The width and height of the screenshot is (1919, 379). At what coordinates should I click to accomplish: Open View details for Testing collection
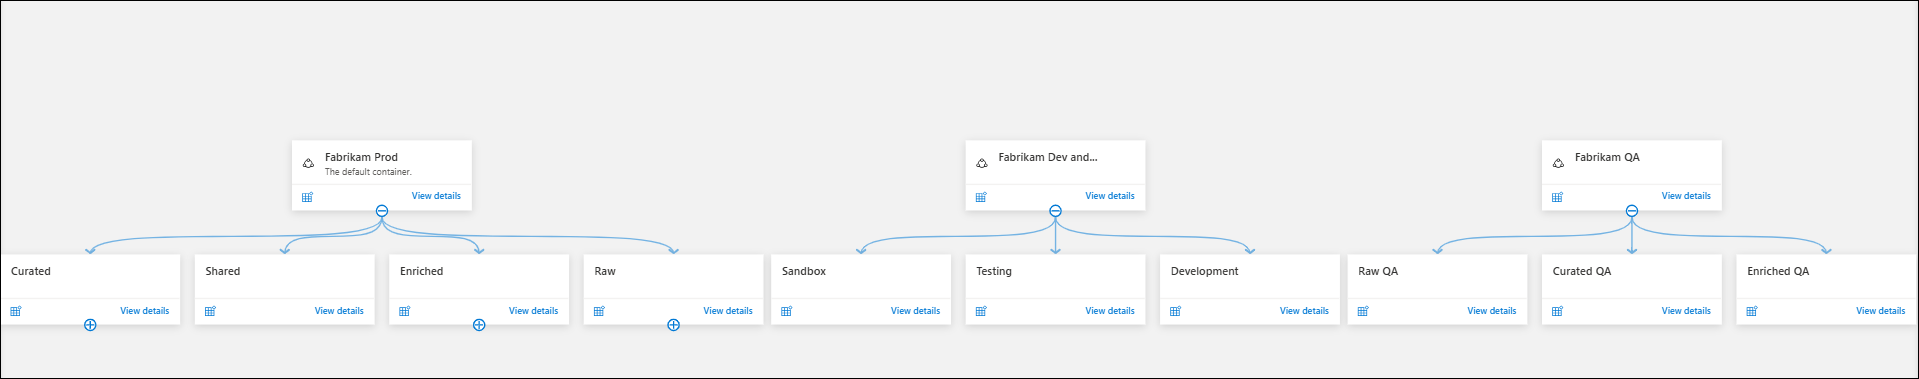pos(1110,311)
